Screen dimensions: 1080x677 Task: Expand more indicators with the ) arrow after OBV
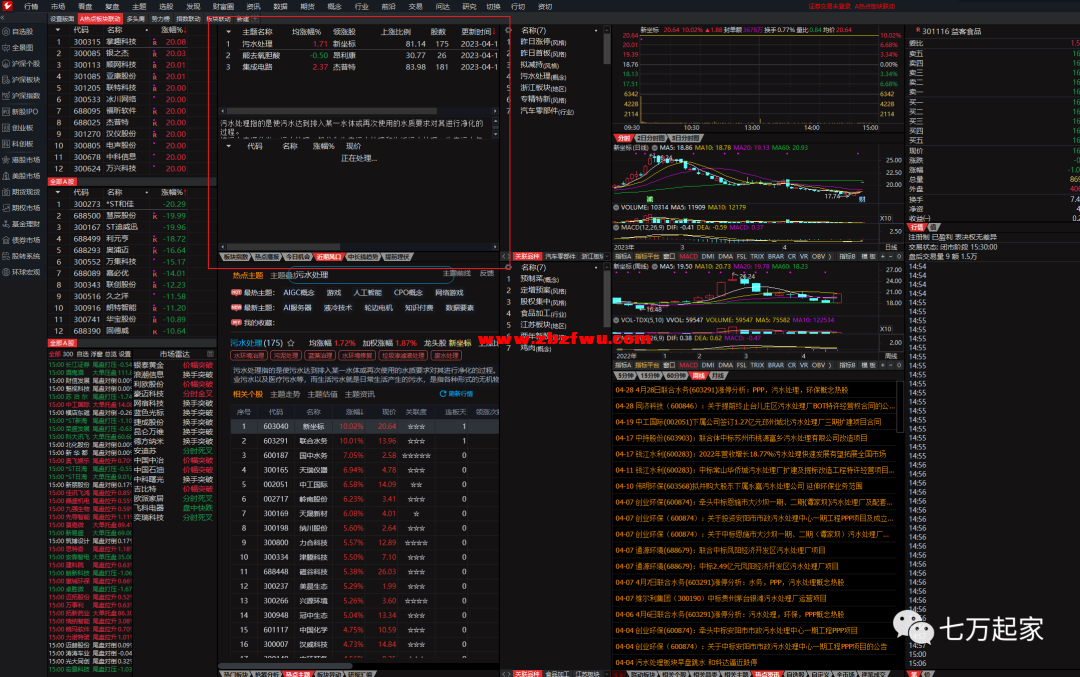829,256
